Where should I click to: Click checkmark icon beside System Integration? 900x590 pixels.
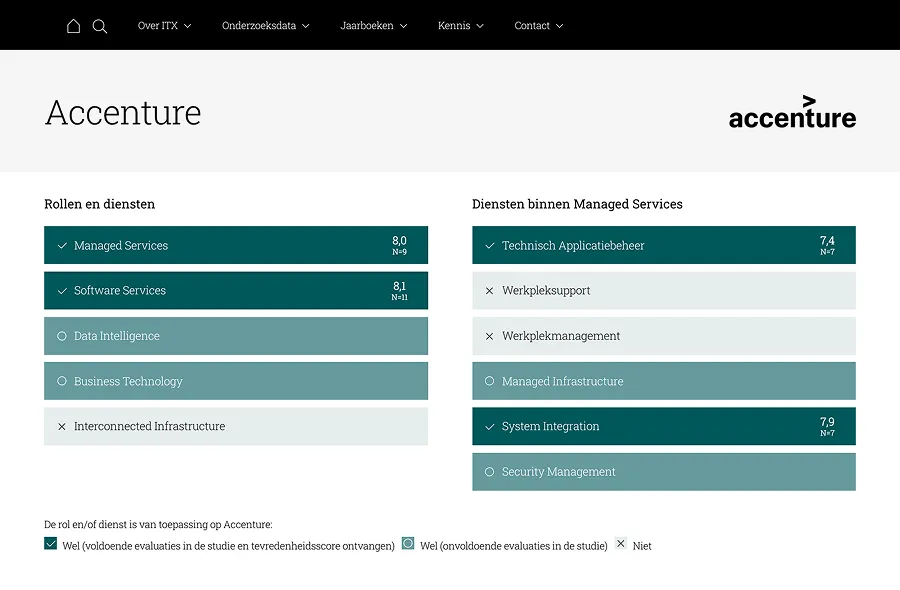490,426
